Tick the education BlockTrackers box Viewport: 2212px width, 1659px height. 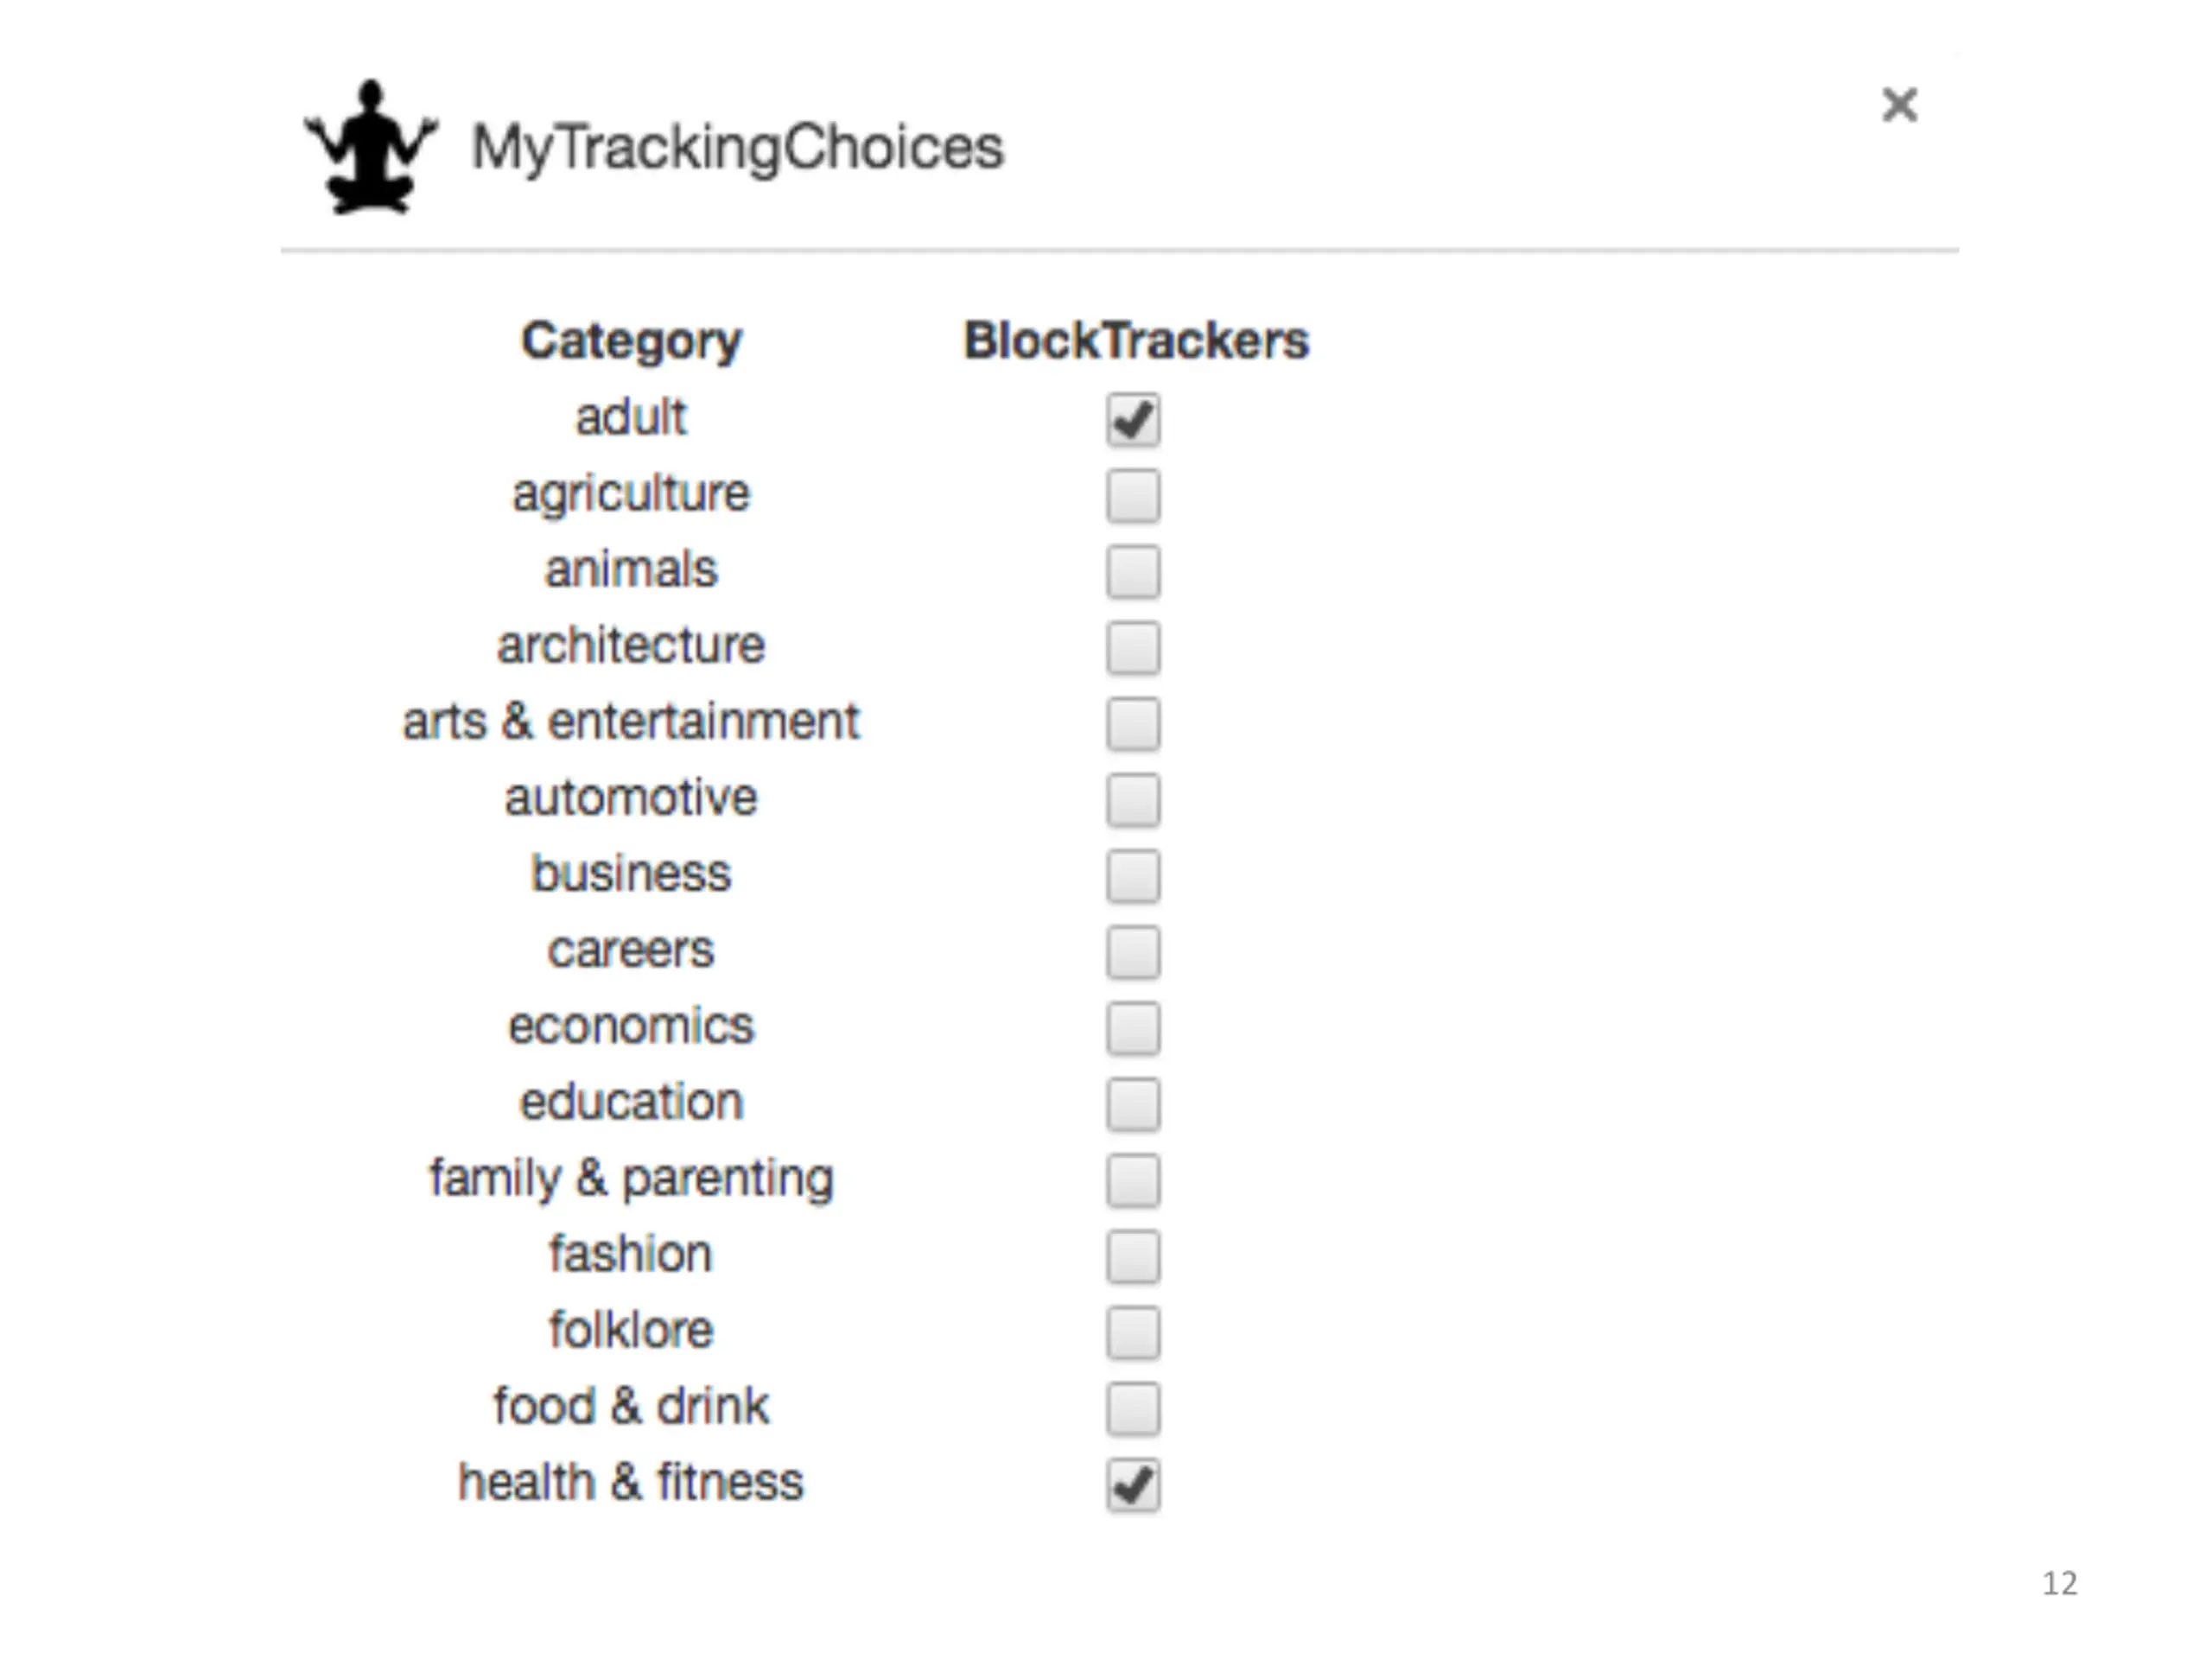click(x=1133, y=1104)
